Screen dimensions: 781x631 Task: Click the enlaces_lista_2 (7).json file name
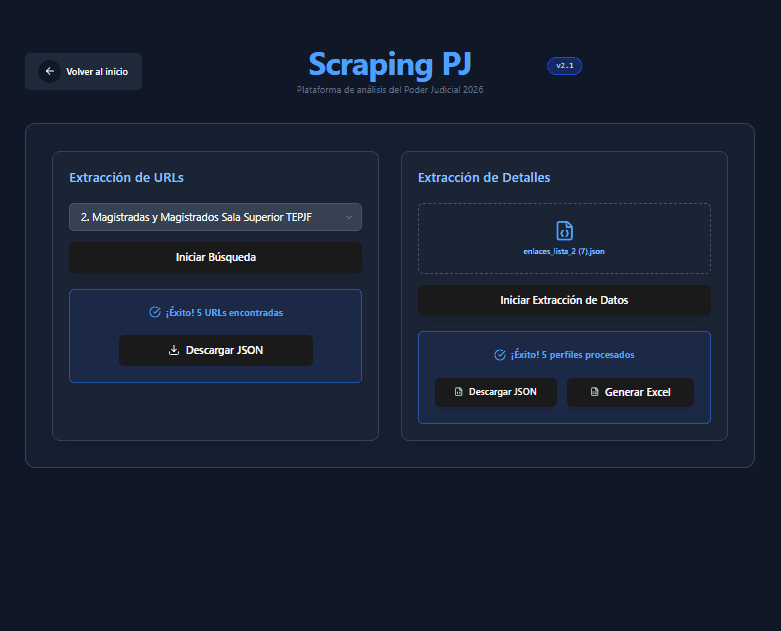coord(564,251)
